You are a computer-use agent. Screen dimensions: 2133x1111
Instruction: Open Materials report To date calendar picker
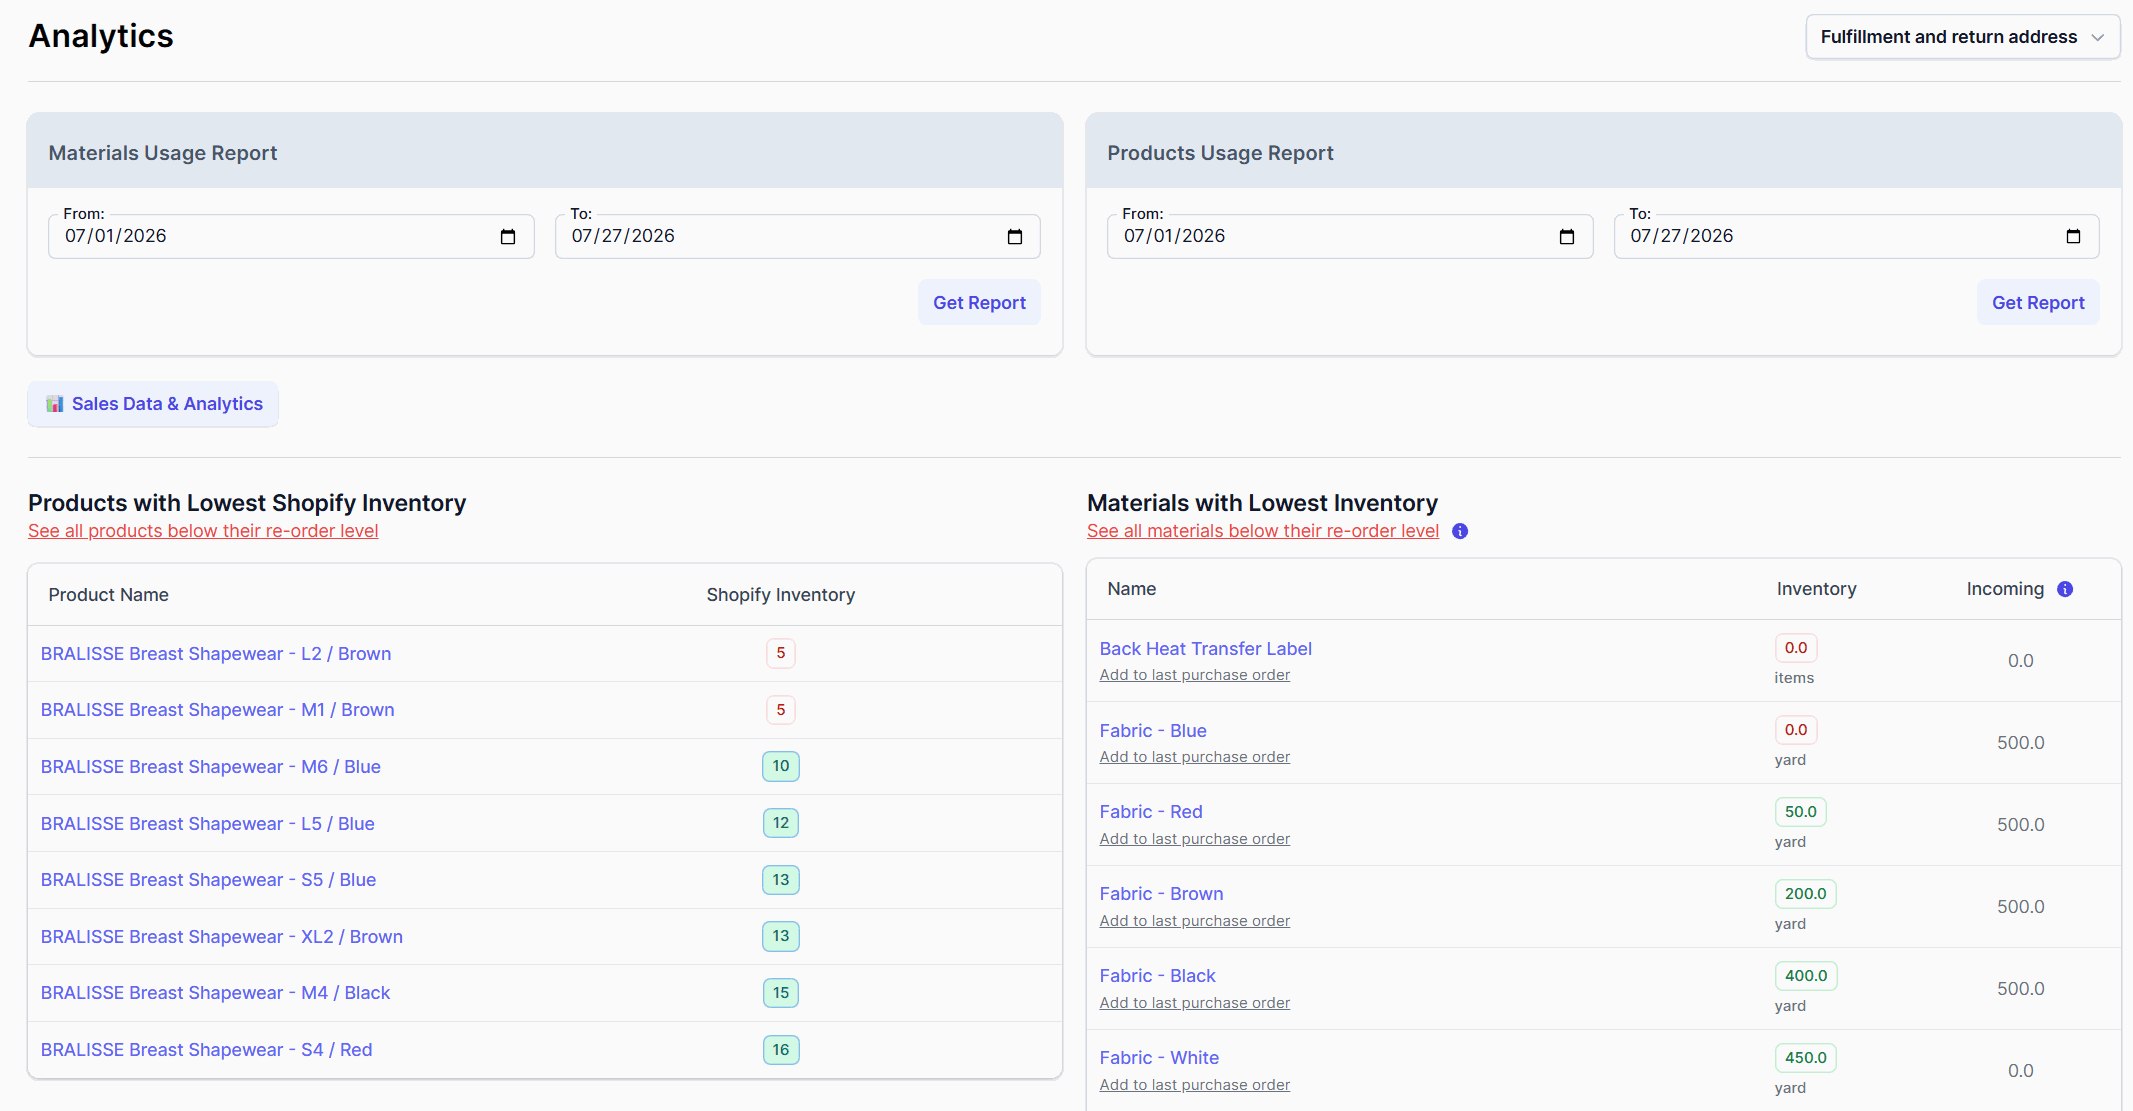pyautogui.click(x=1015, y=237)
